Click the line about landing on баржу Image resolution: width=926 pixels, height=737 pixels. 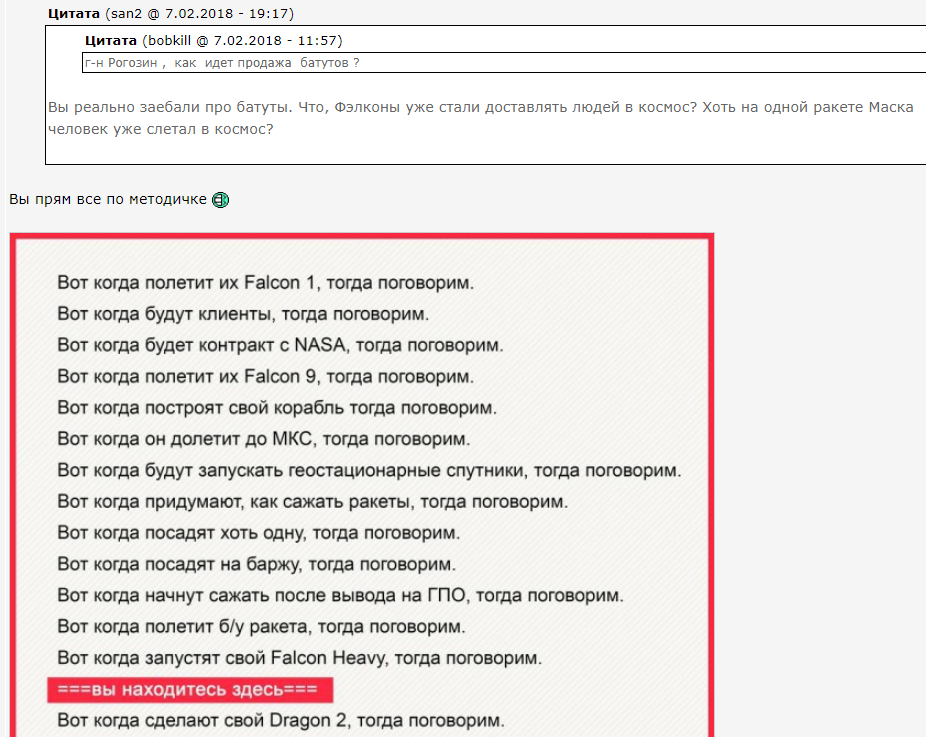click(x=257, y=564)
